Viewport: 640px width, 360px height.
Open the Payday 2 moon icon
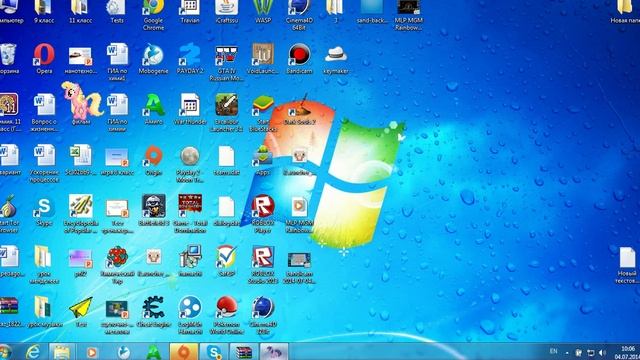[x=190, y=164]
